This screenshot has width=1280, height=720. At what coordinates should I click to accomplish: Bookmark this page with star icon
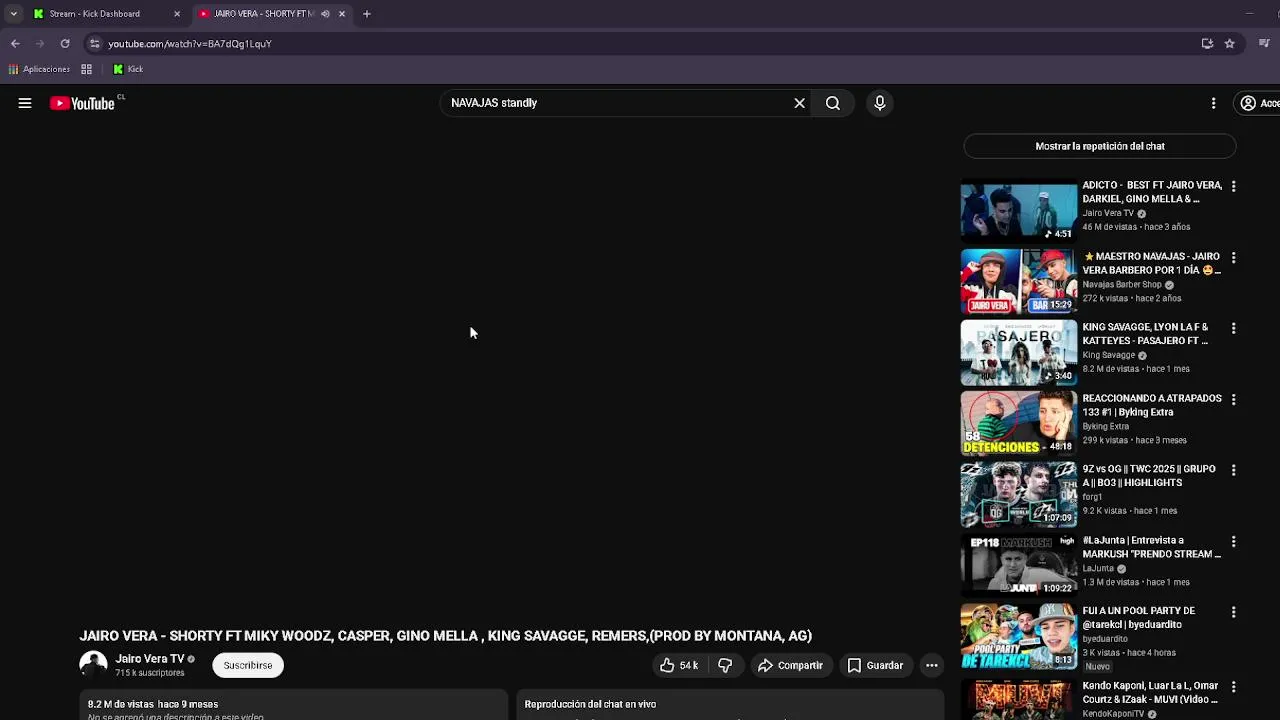1229,44
